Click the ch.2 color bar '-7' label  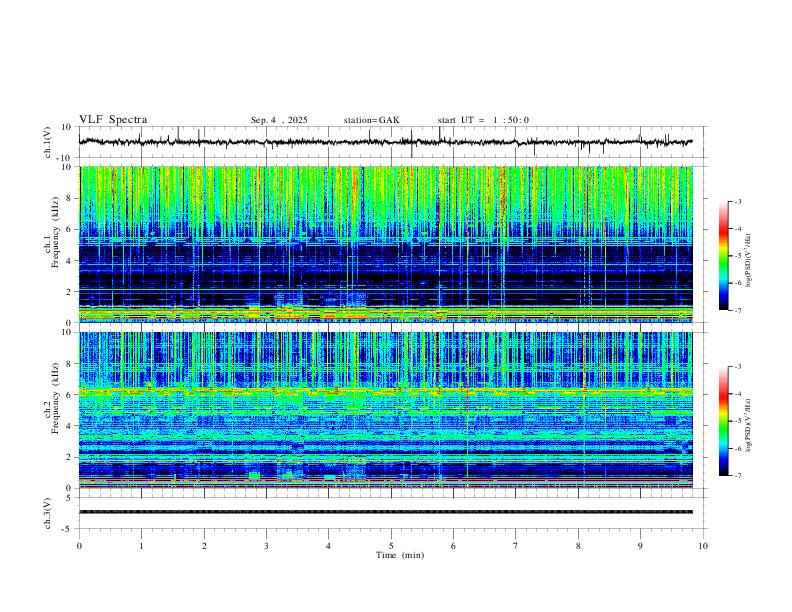[x=737, y=475]
